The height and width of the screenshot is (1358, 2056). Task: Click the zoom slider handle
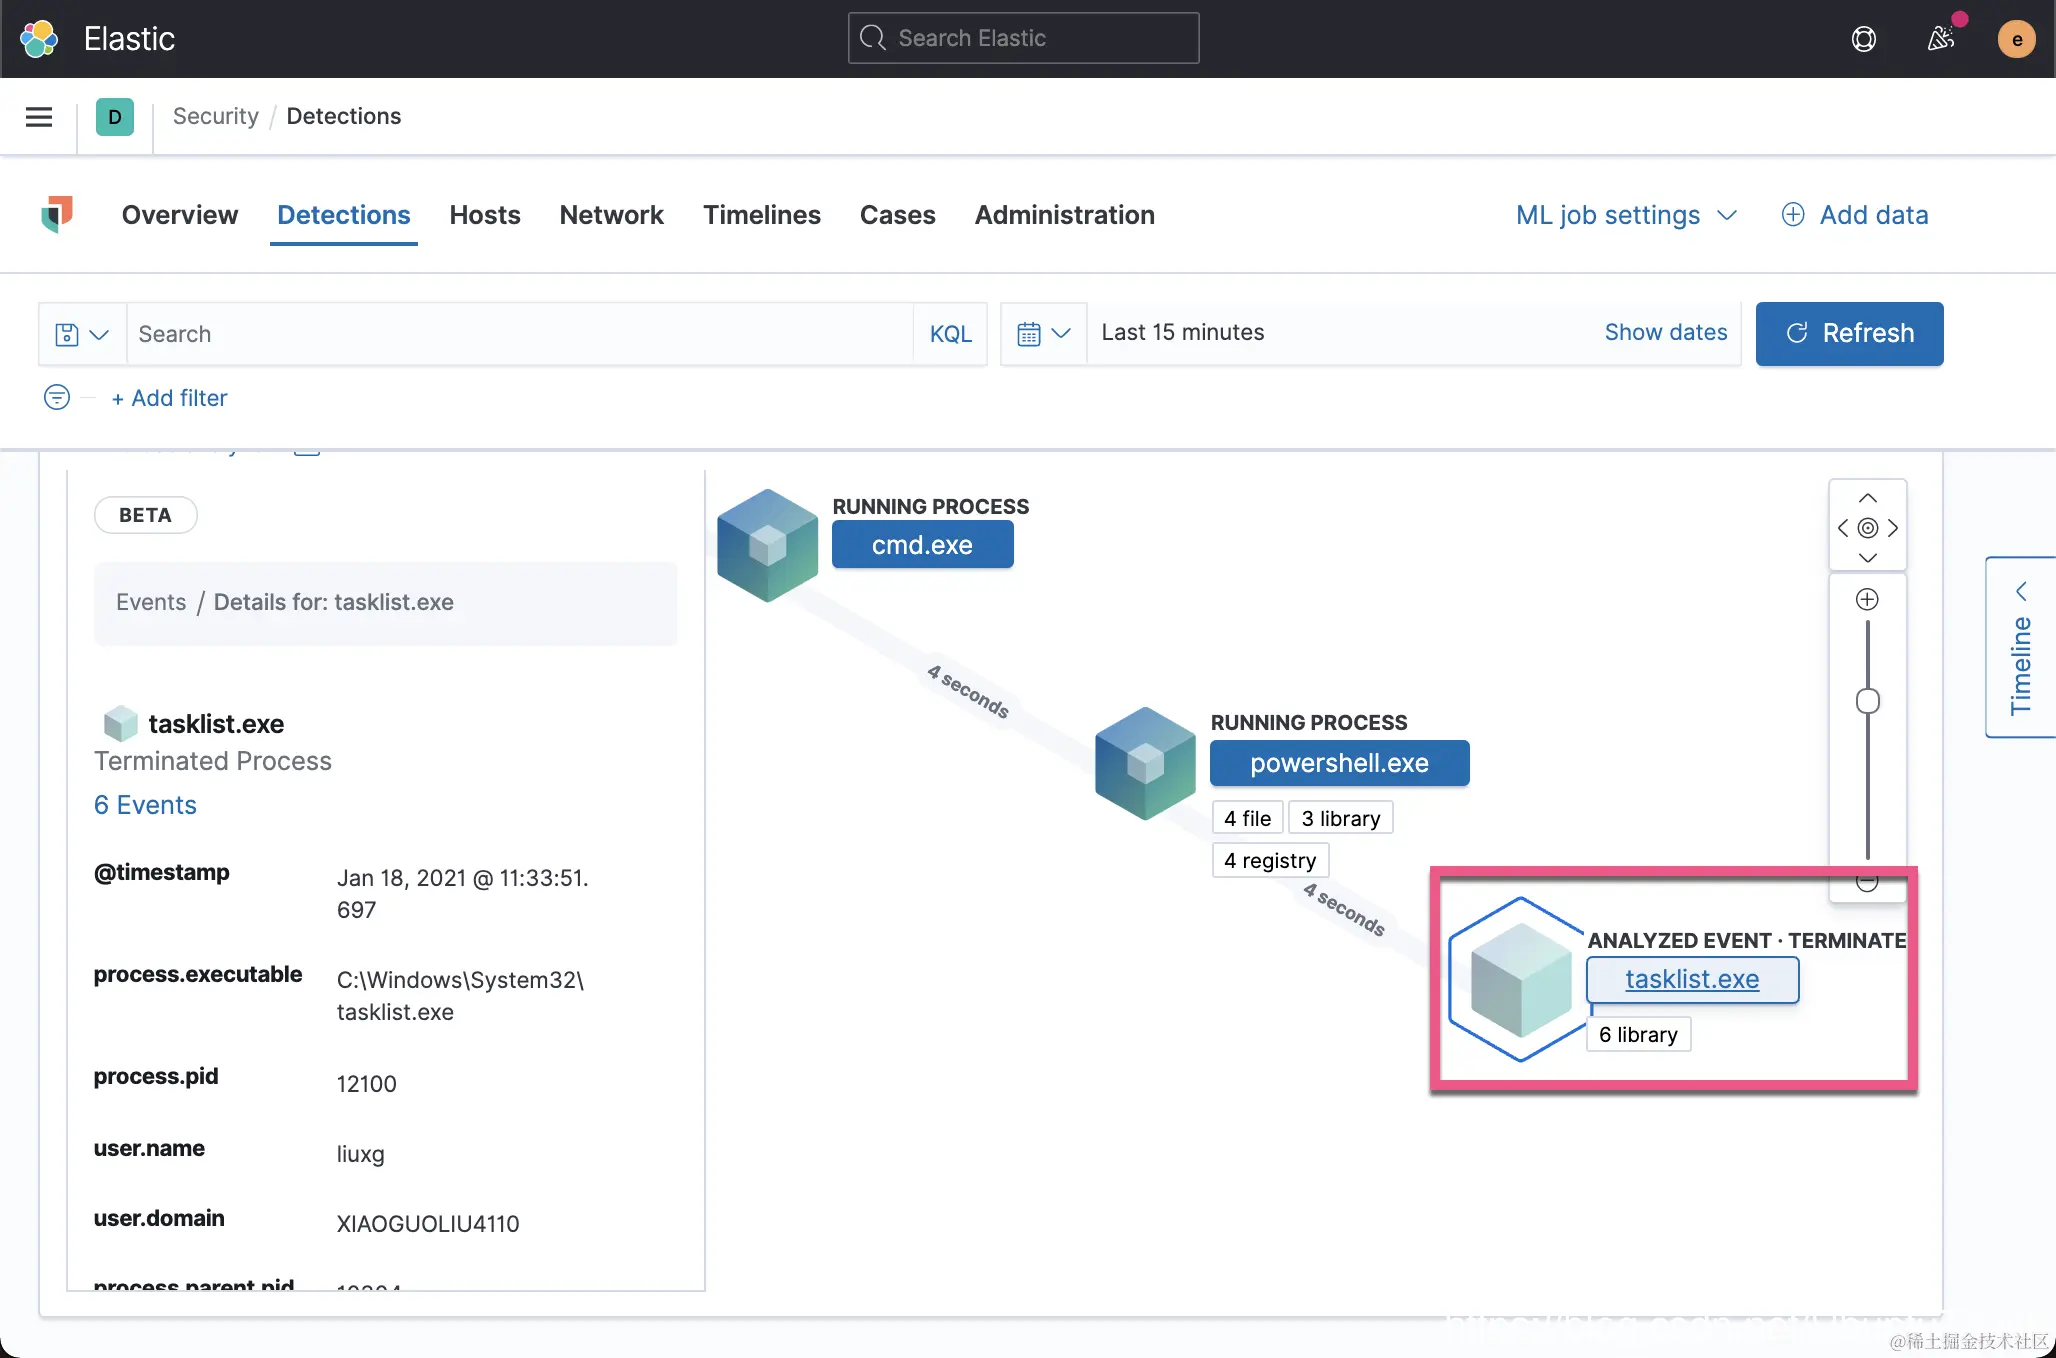click(1867, 701)
